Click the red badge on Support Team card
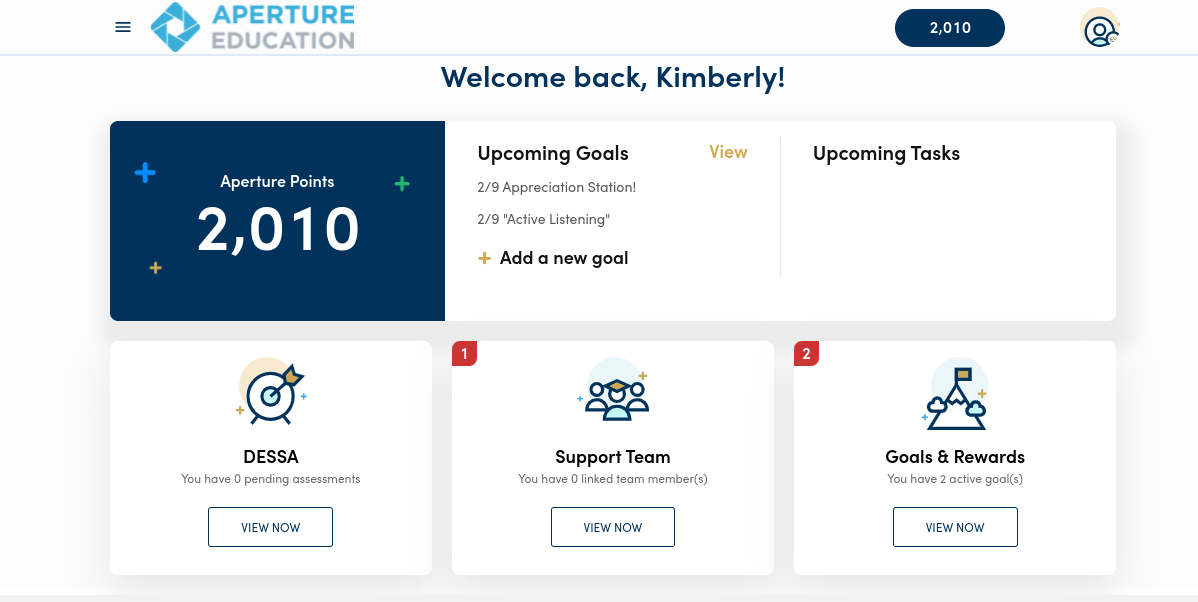 (464, 354)
